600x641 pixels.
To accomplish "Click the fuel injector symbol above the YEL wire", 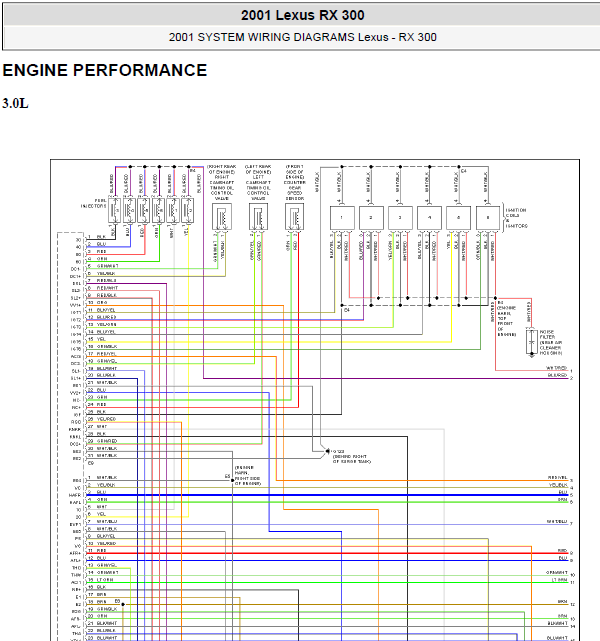I will click(x=187, y=210).
